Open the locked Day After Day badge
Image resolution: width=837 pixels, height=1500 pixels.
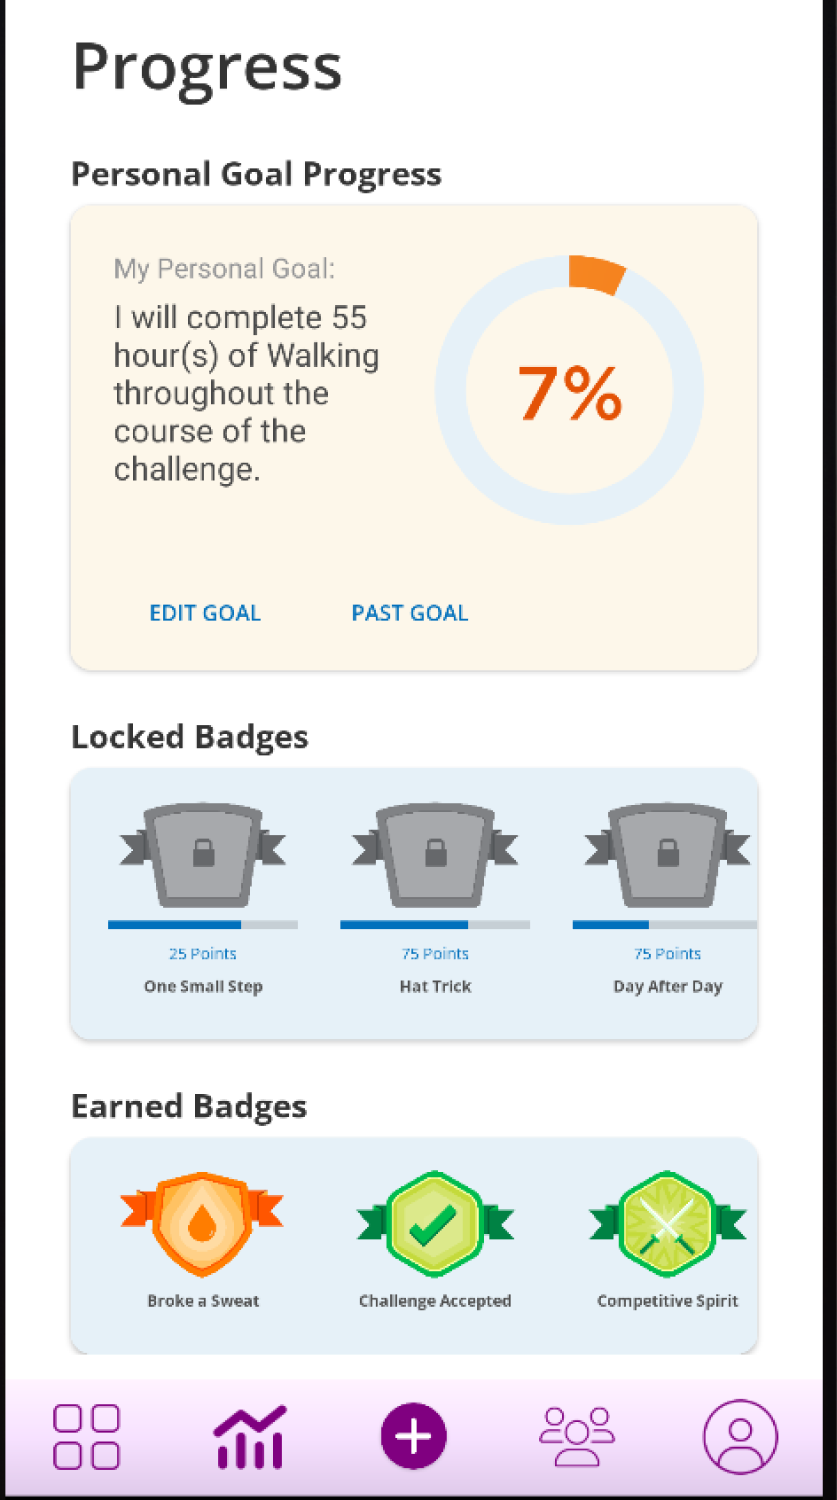coord(667,855)
